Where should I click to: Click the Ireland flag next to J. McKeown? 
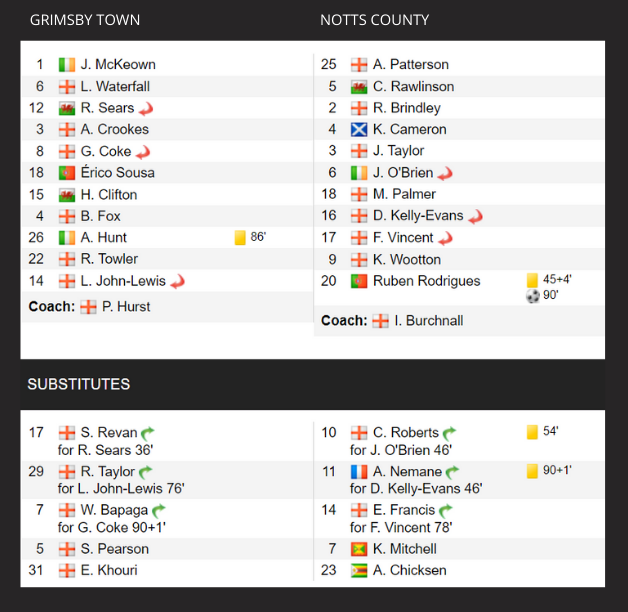(67, 64)
